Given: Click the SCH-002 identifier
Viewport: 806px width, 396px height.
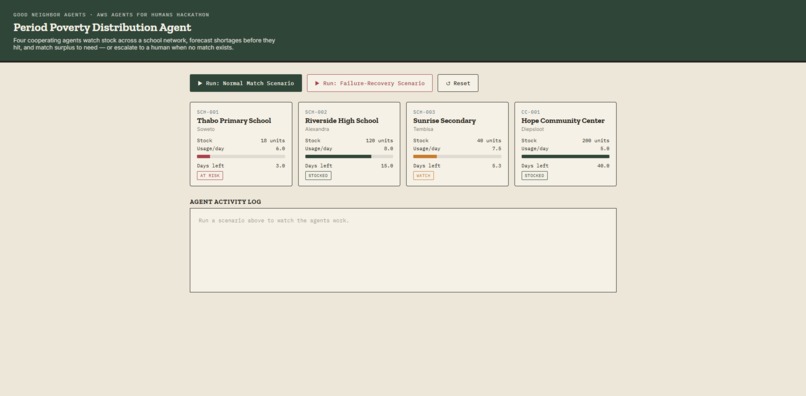Looking at the screenshot, I should (316, 112).
